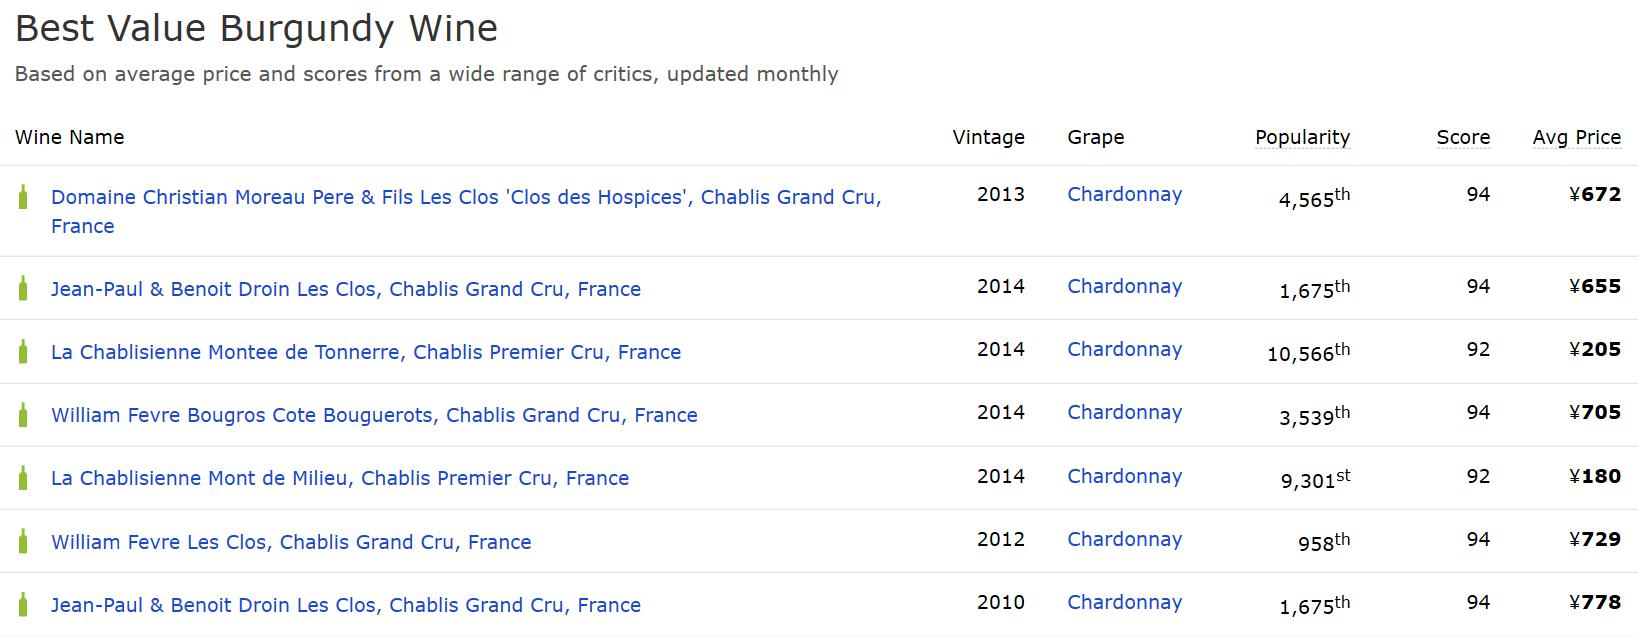
Task: Open William Fevre Bougros Cote Bouguerots link
Action: click(374, 415)
